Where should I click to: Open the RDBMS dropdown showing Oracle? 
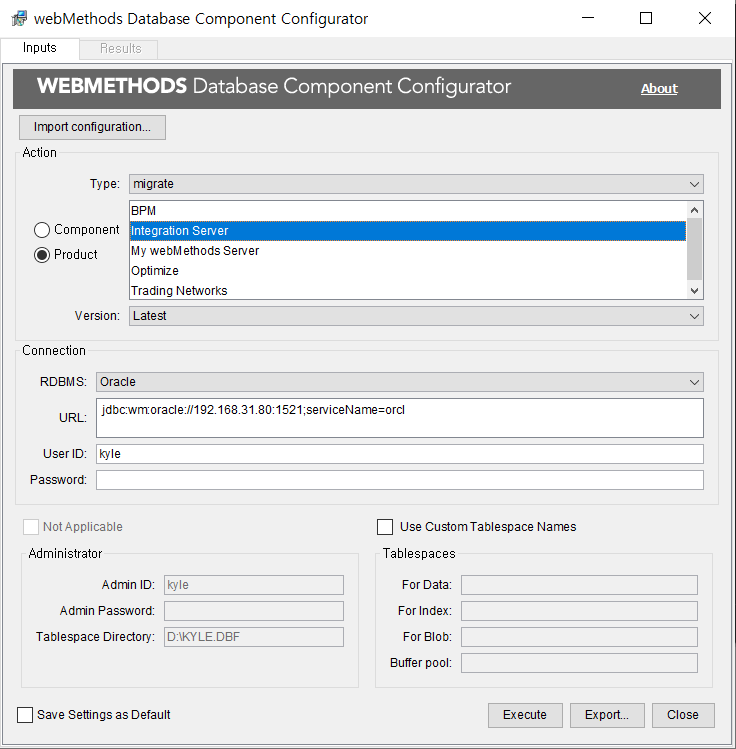(400, 382)
